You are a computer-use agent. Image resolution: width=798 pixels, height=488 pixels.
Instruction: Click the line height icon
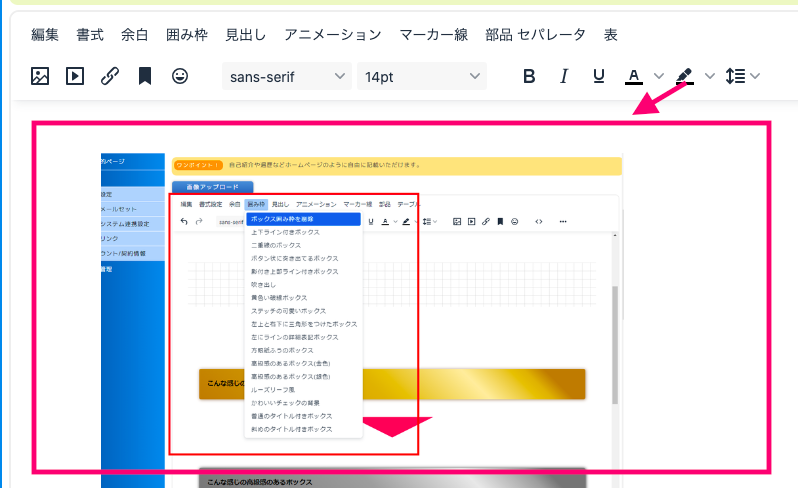735,76
